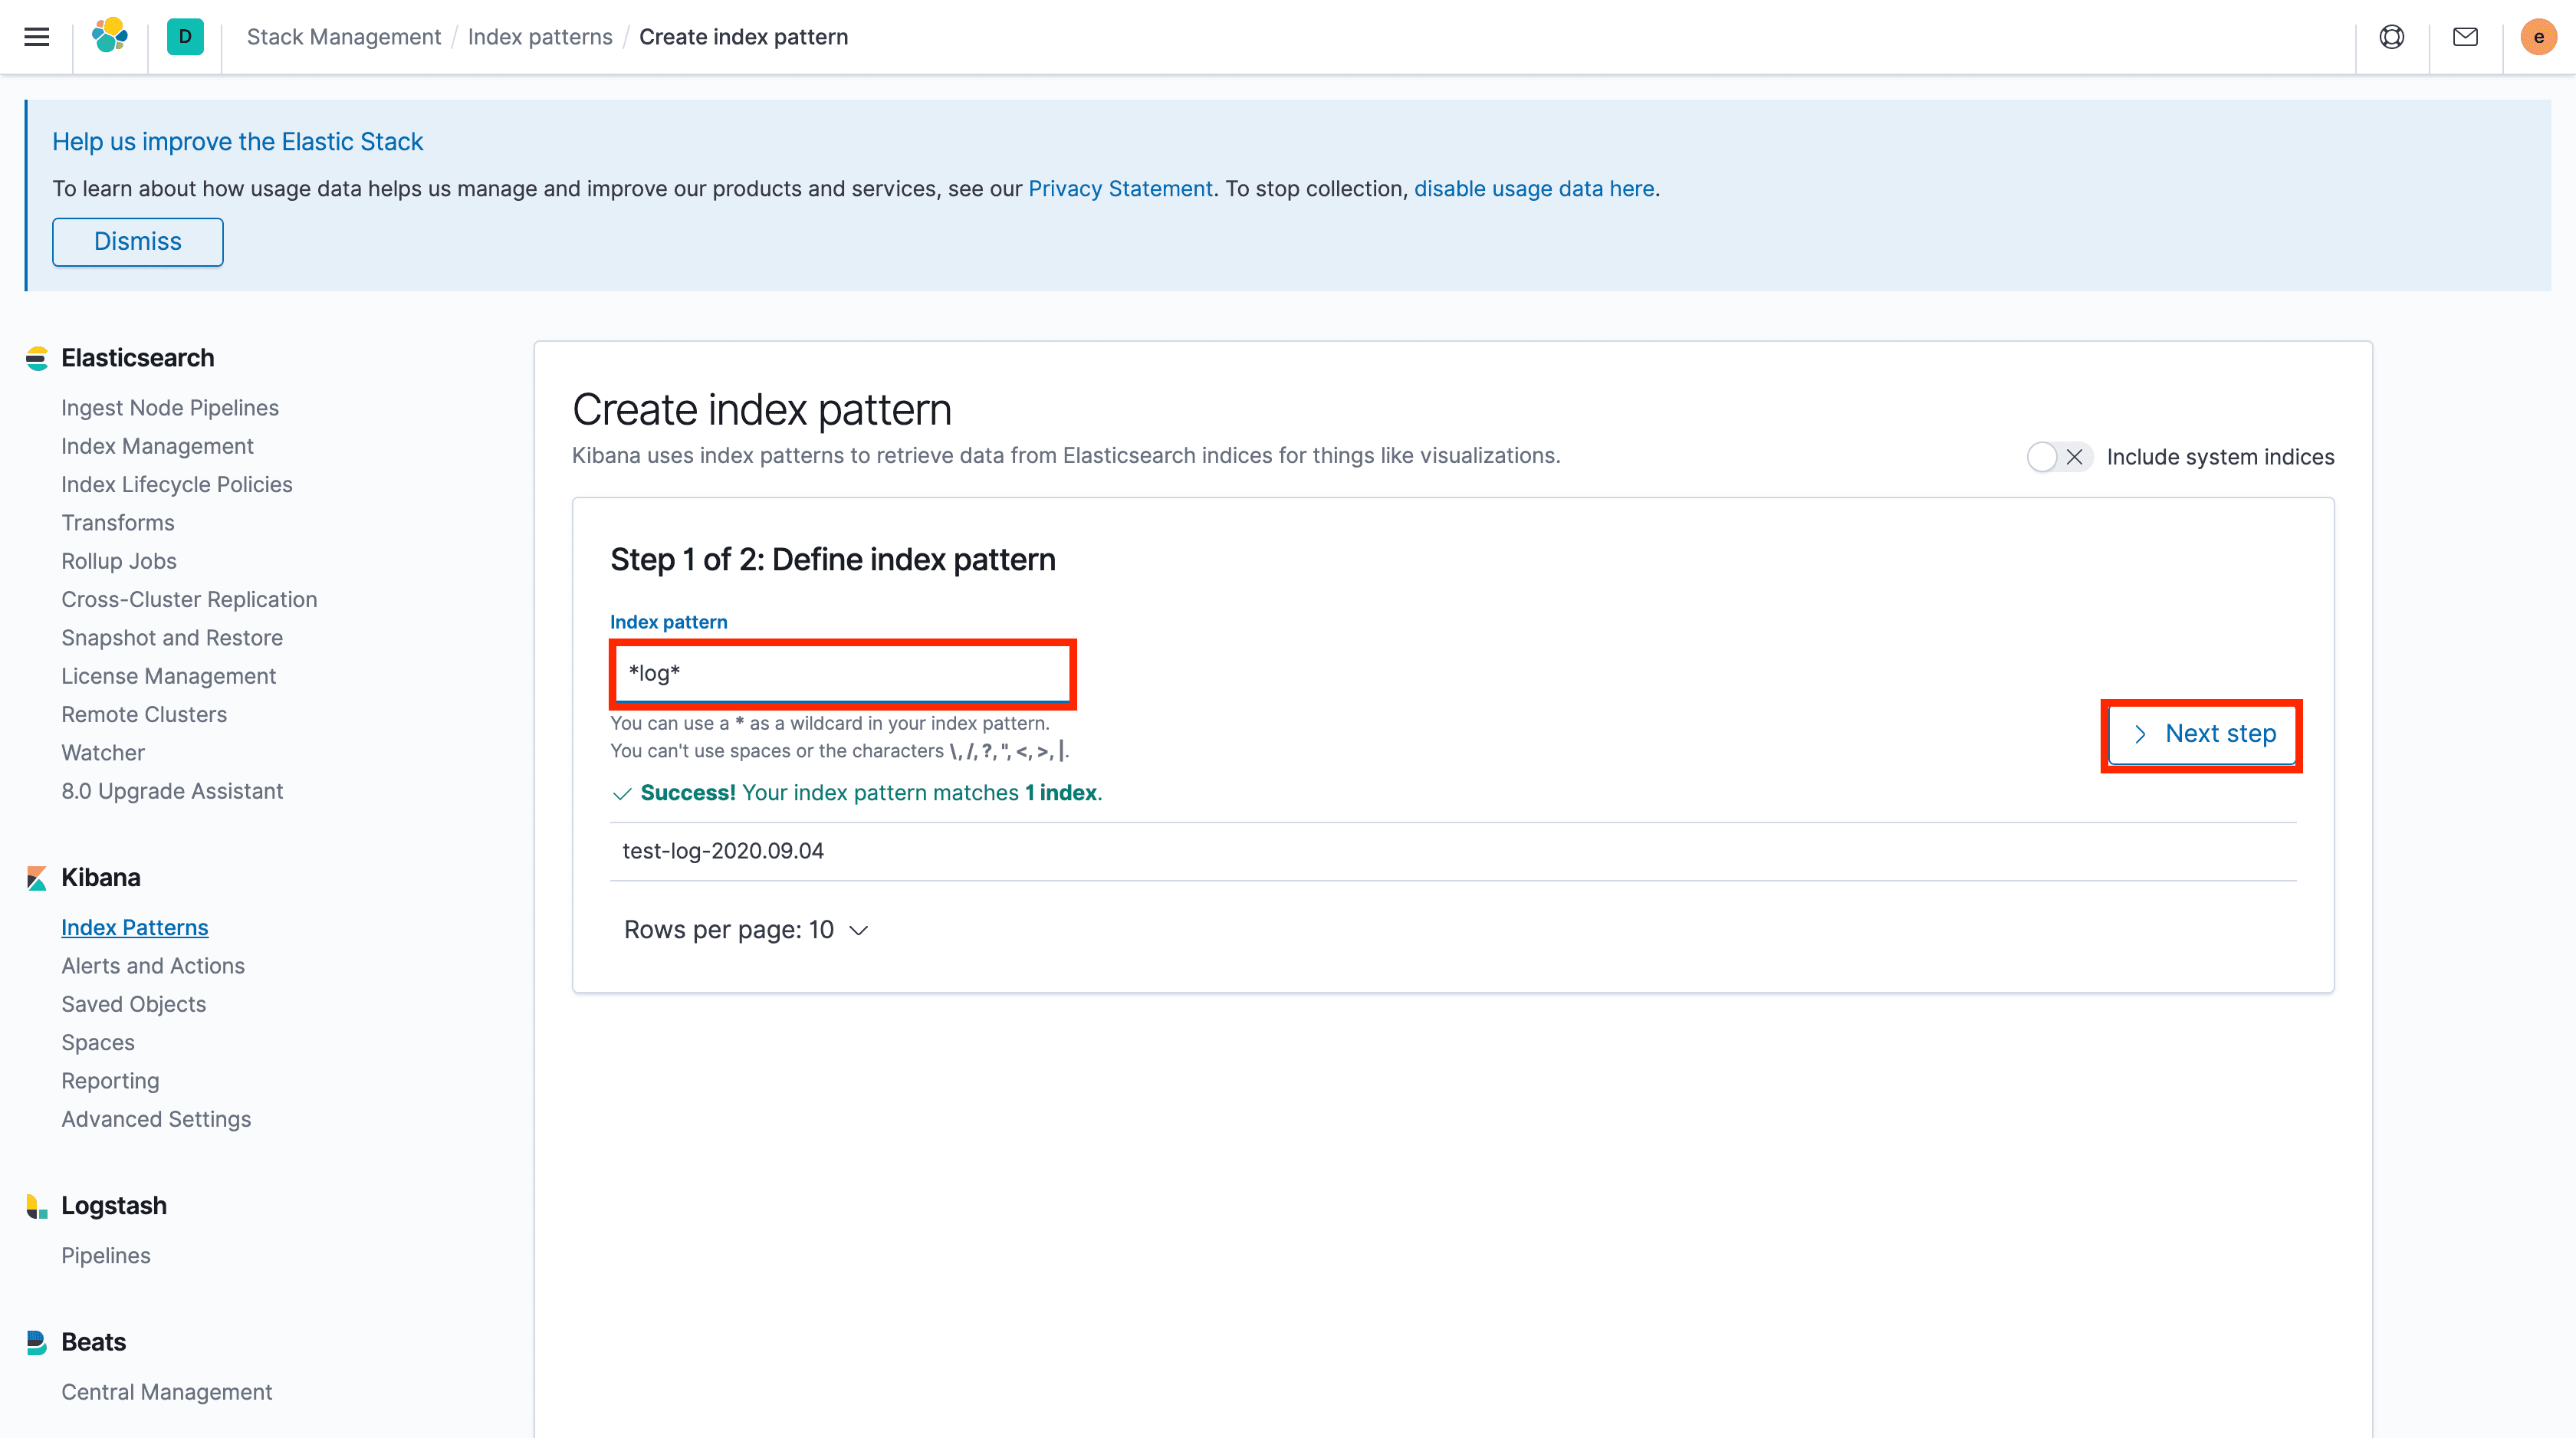2576x1438 pixels.
Task: Open the Privacy Statement link
Action: tap(1120, 189)
